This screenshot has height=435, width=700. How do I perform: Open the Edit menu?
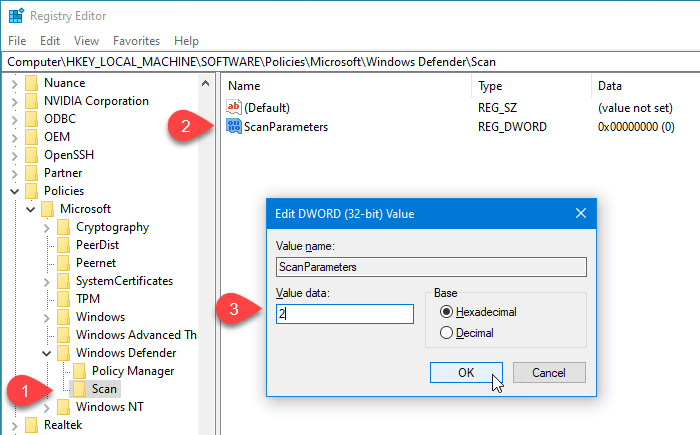[50, 41]
